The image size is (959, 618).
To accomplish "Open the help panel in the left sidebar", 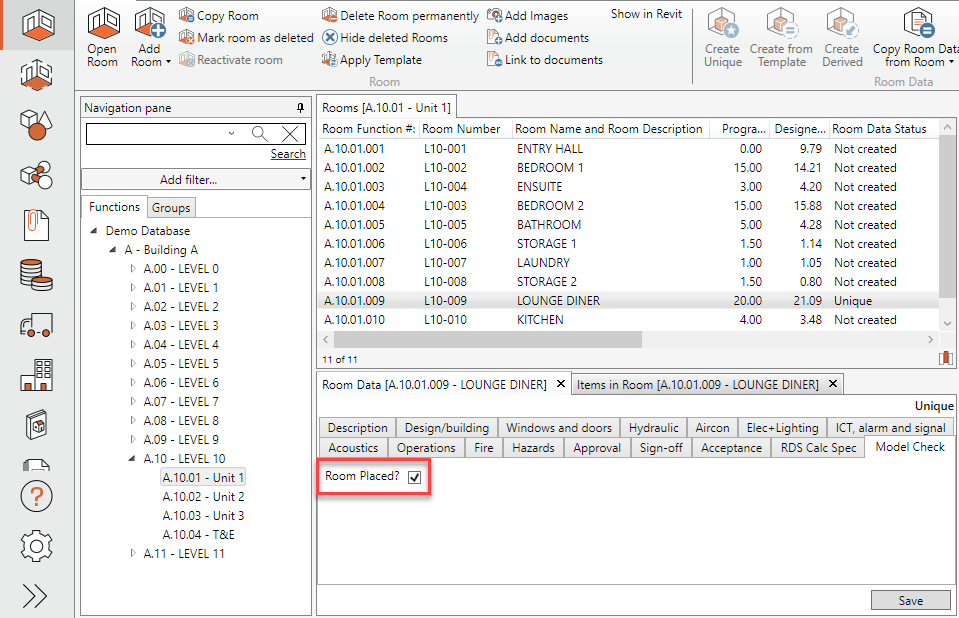I will (36, 496).
